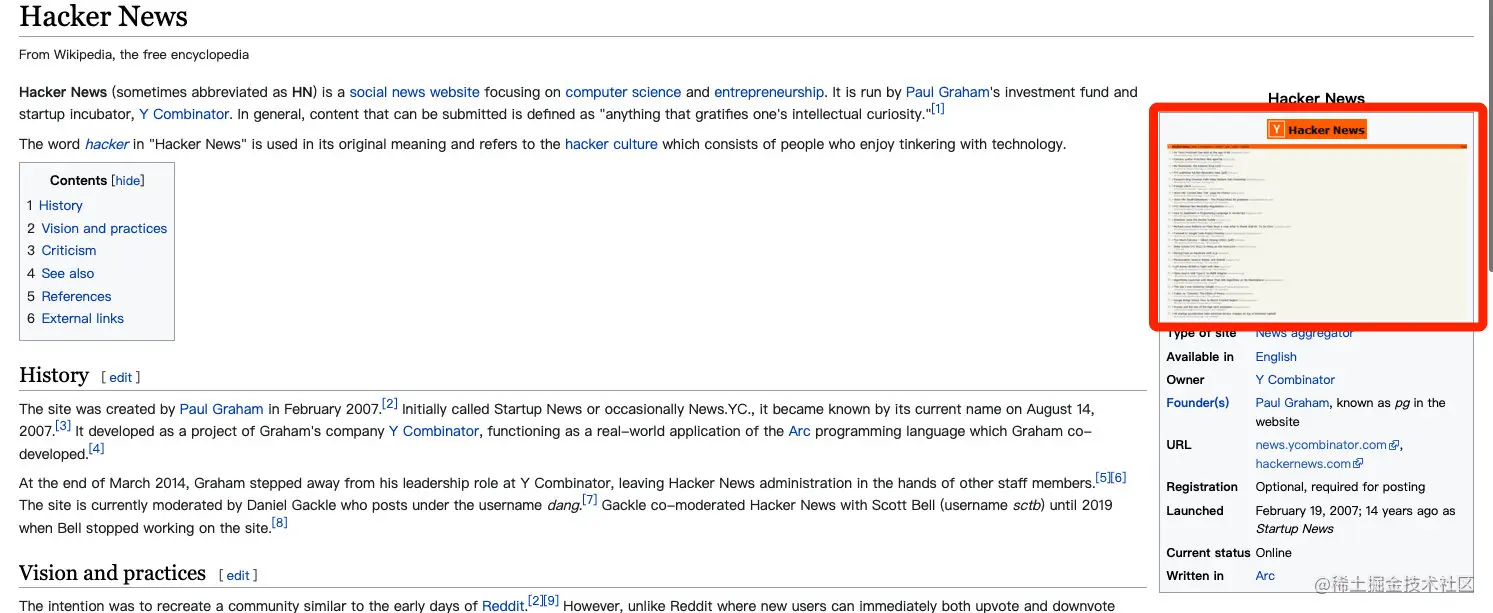1493x613 pixels.
Task: Click external-link icon beside hackernews.com
Action: point(1358,464)
